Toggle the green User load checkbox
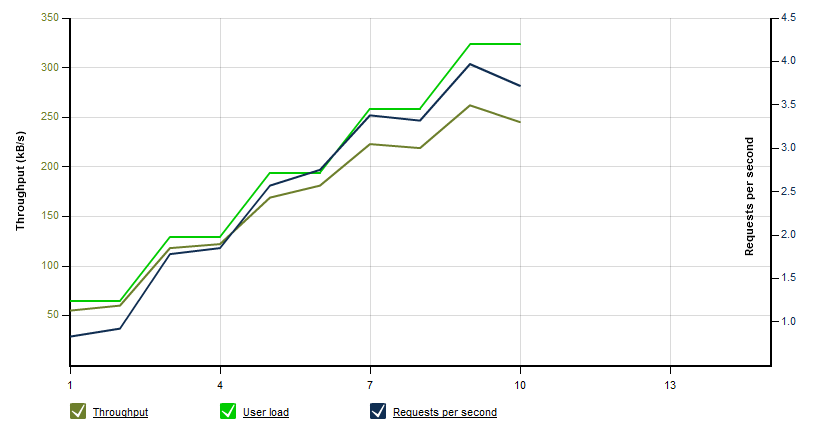 (228, 411)
